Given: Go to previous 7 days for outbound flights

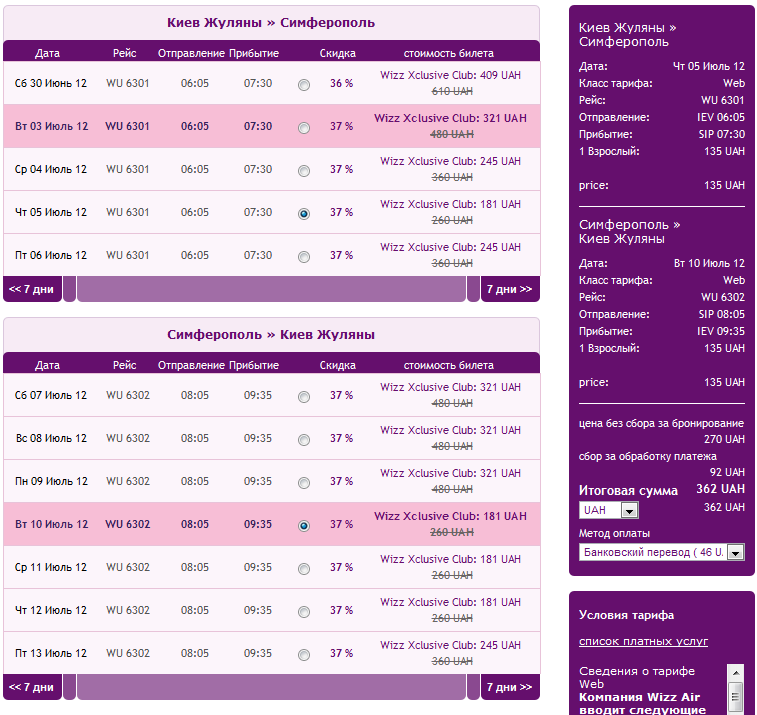Looking at the screenshot, I should [32, 289].
